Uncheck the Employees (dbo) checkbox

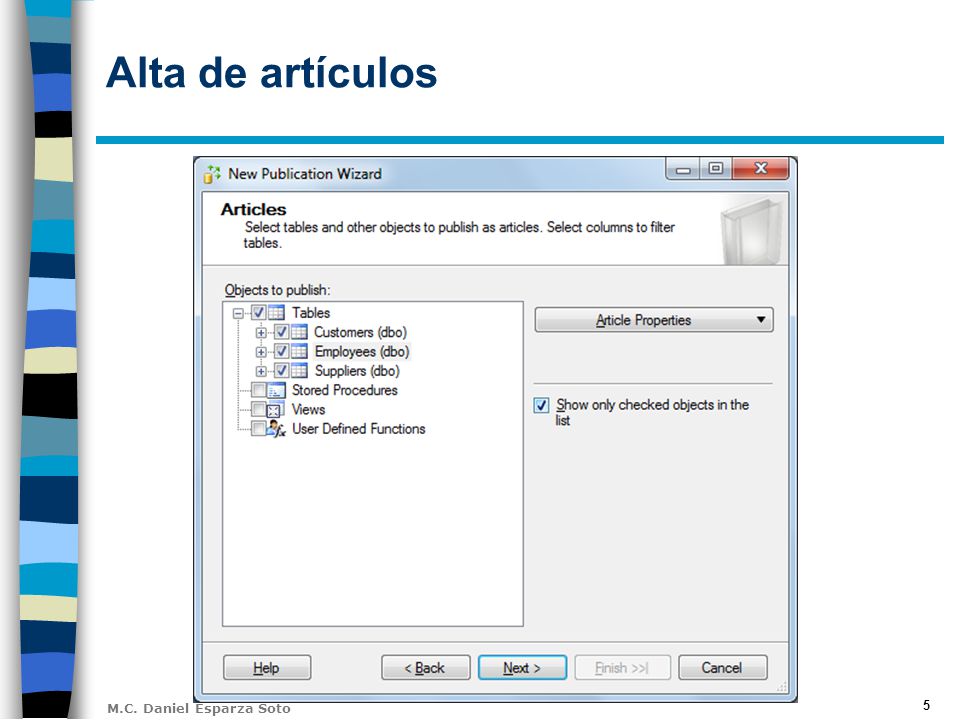pos(281,351)
